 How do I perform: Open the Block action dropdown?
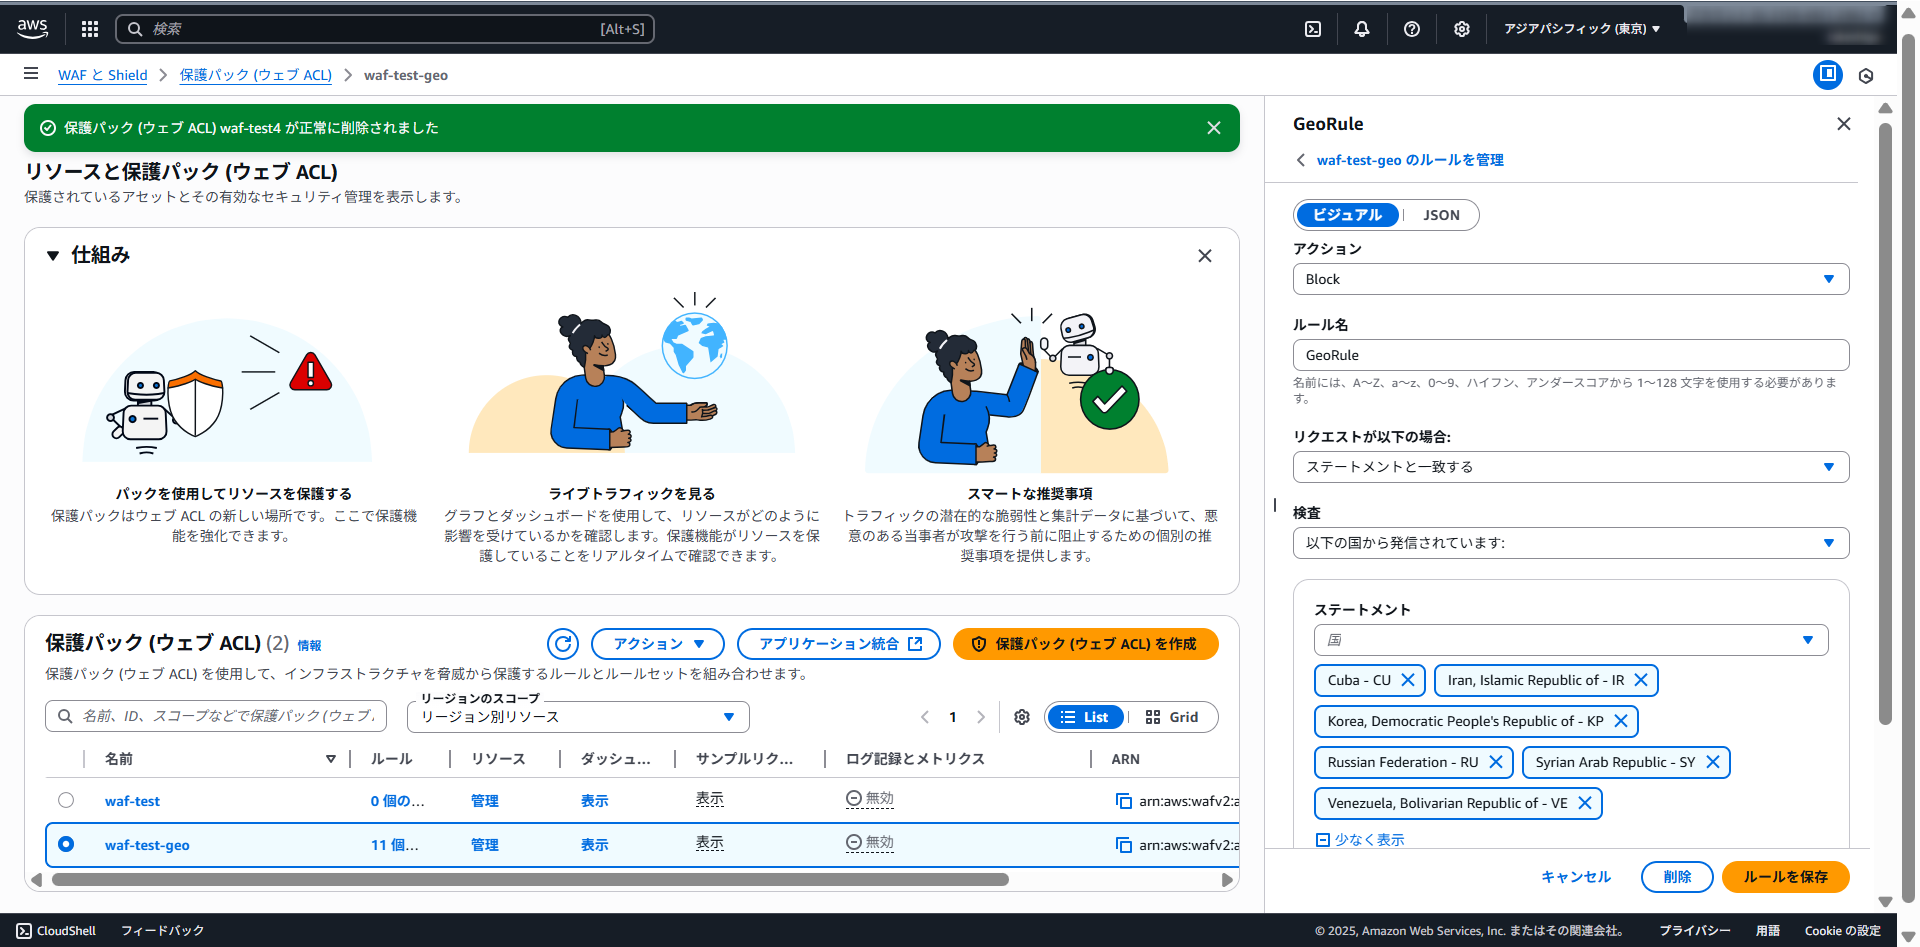coord(1570,279)
